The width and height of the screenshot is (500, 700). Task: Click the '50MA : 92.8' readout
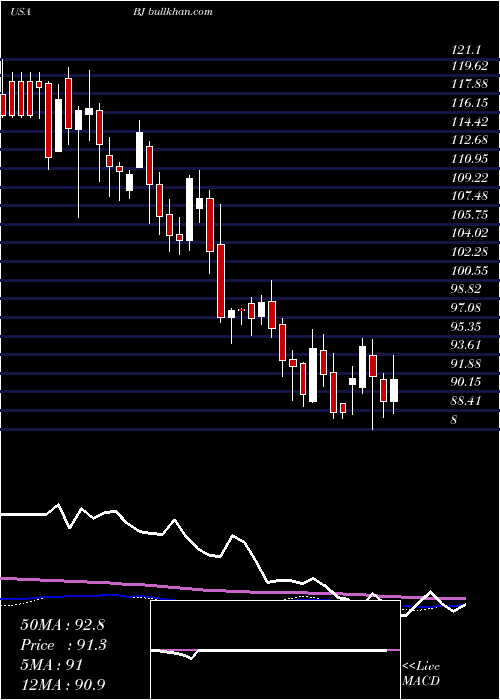pos(62,625)
